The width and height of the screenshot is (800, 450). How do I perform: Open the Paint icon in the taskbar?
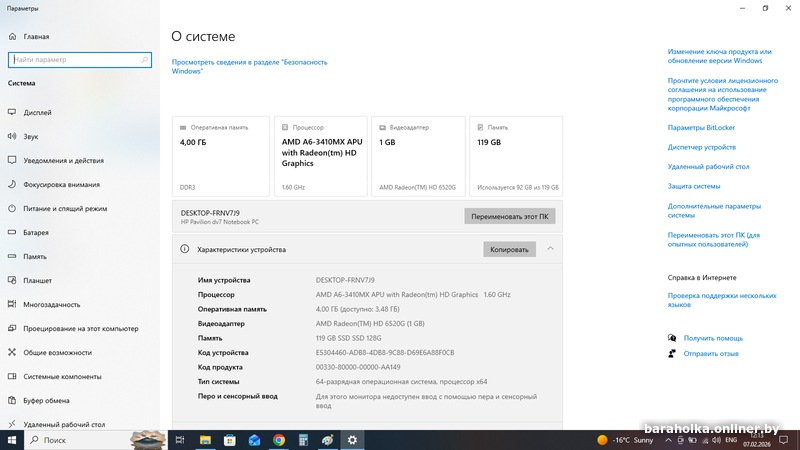pyautogui.click(x=328, y=440)
